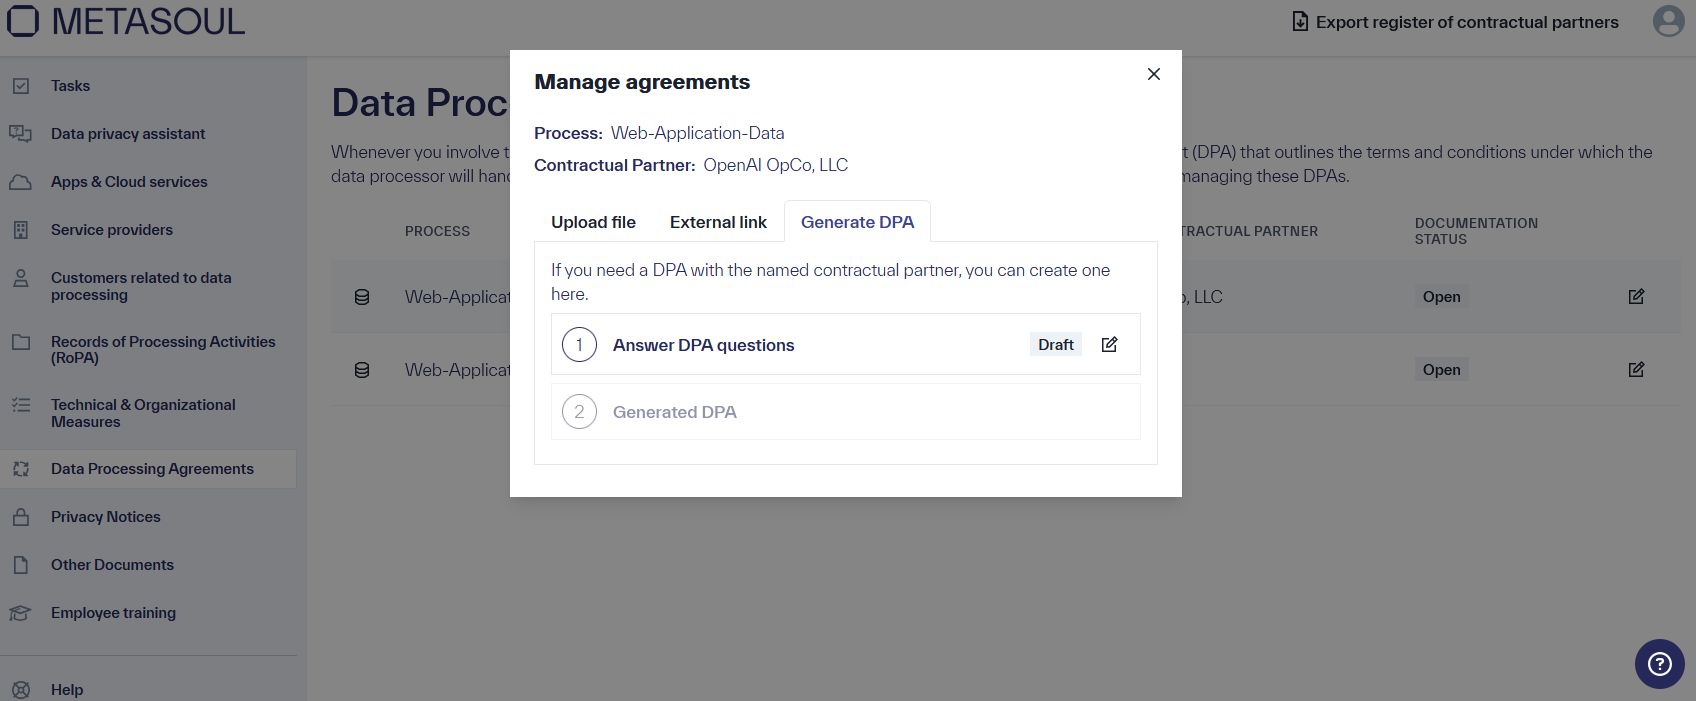Click the OpenAI OpCo, LLC partner link
The height and width of the screenshot is (701, 1696).
pyautogui.click(x=775, y=164)
